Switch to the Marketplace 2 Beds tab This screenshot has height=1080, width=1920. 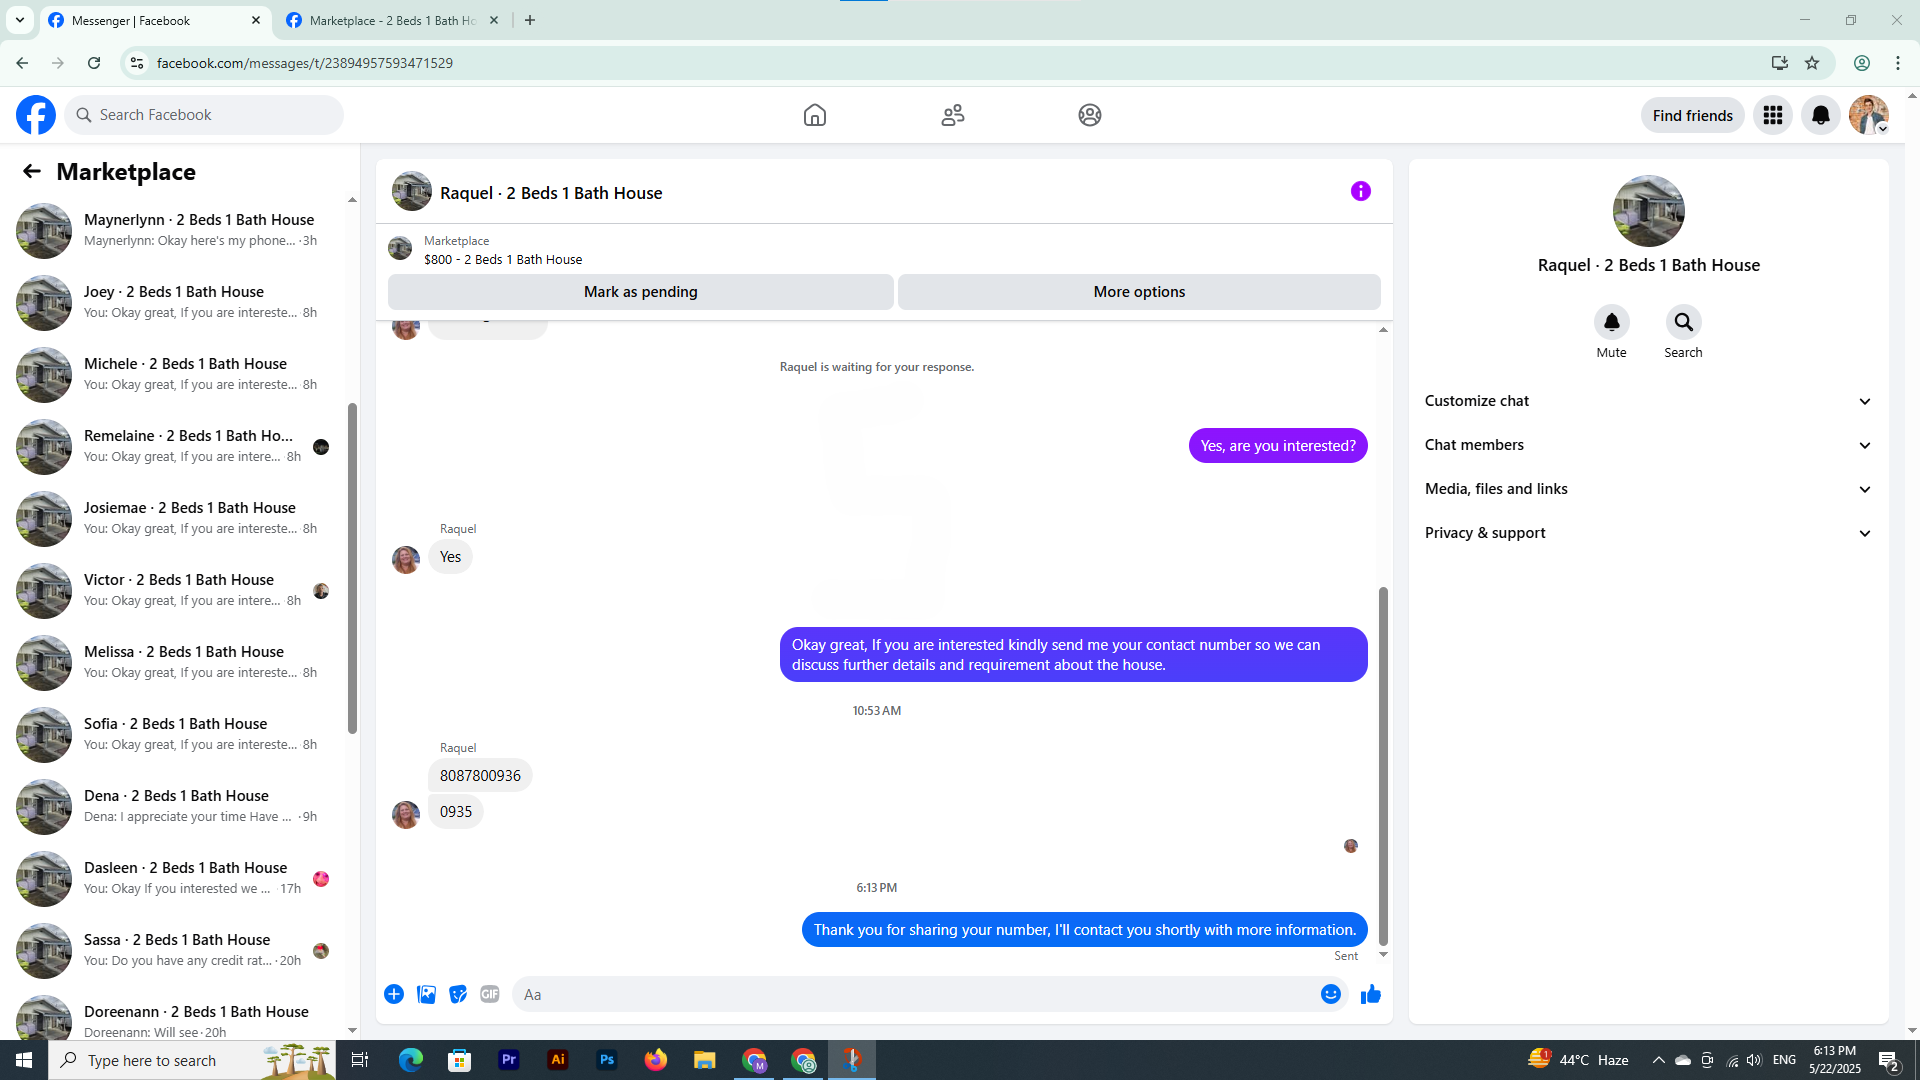392,20
